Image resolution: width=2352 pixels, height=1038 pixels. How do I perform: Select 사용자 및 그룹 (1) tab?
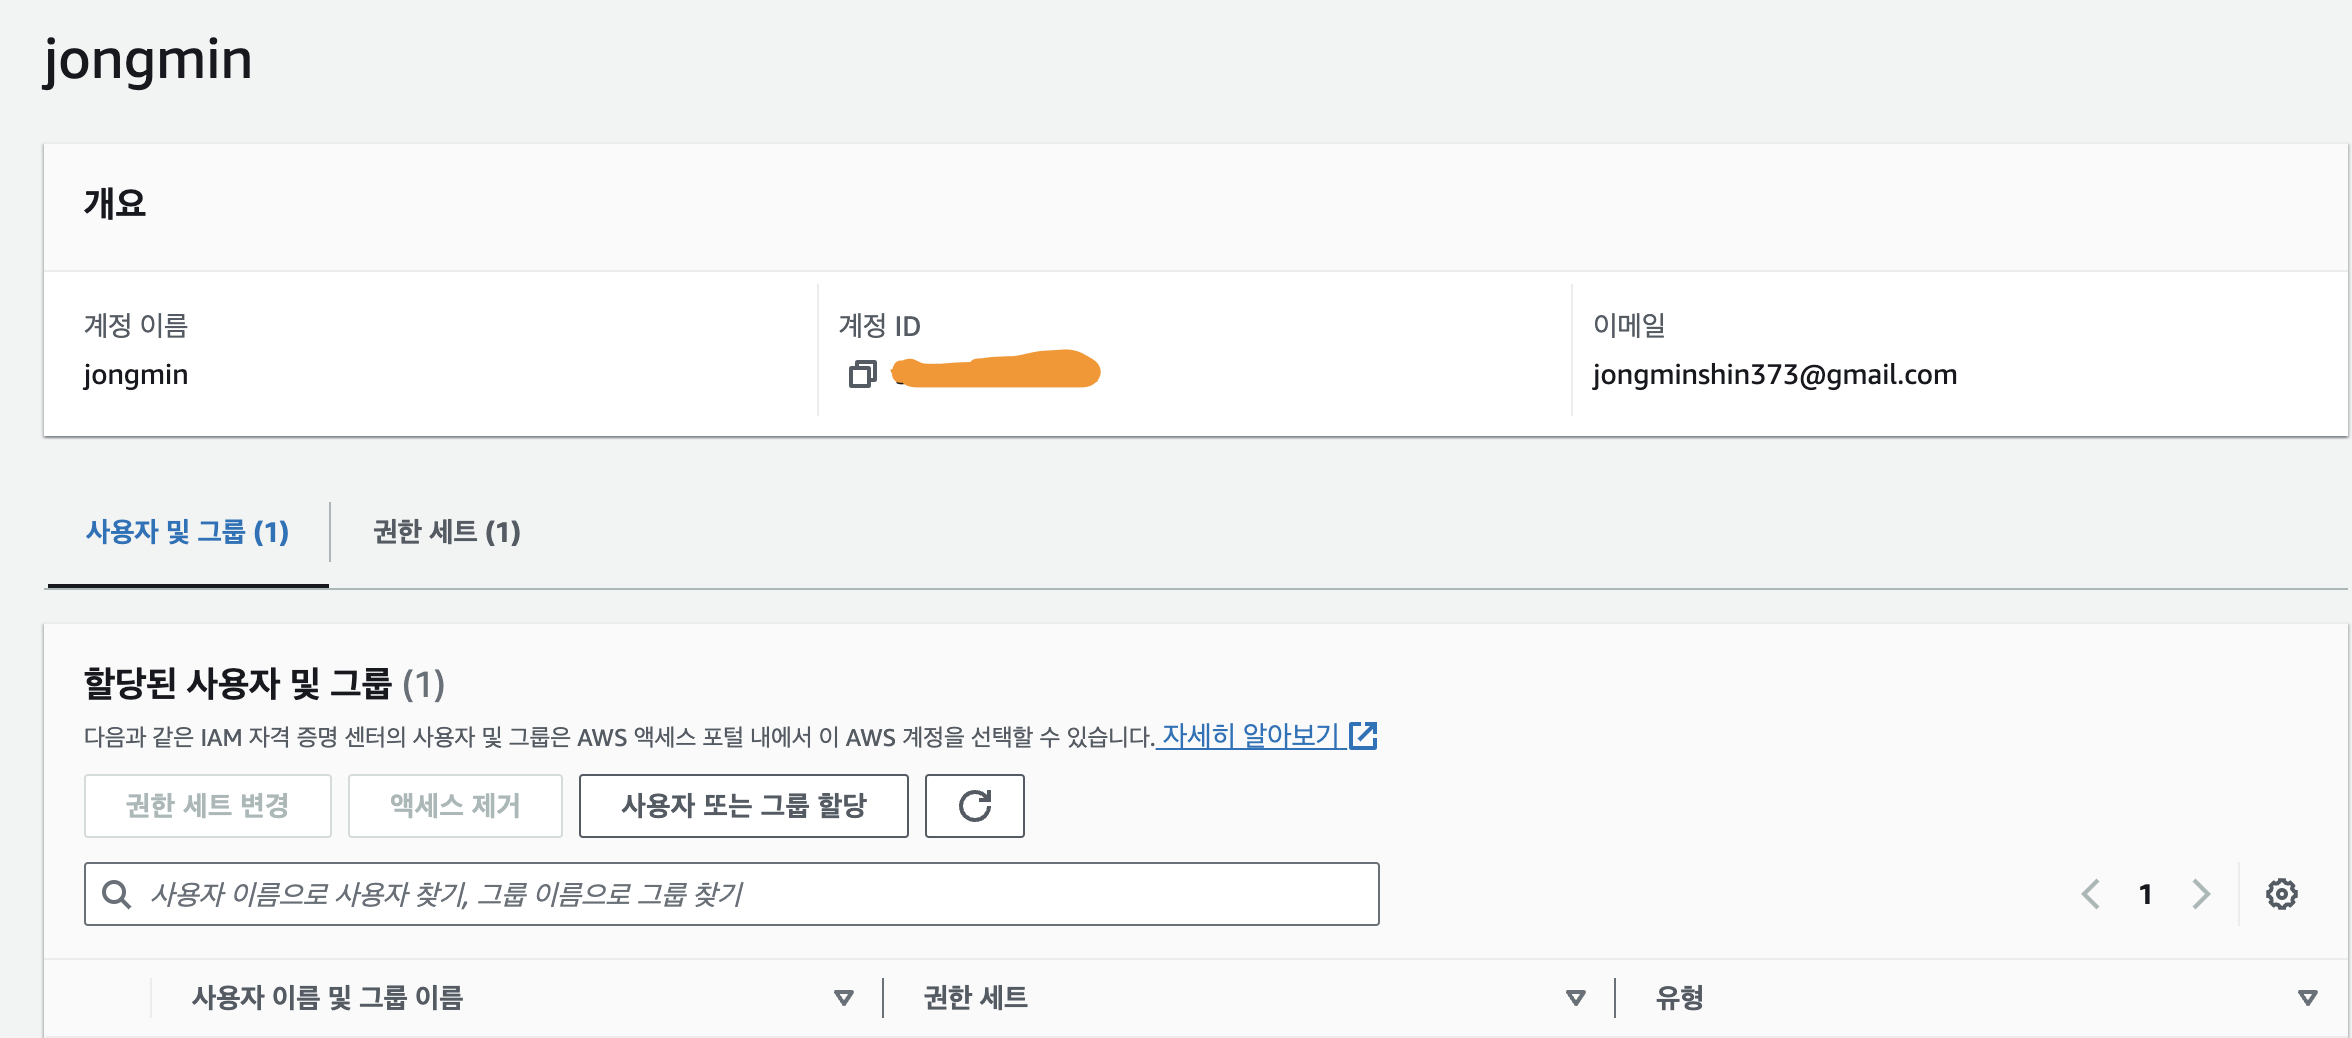[187, 532]
